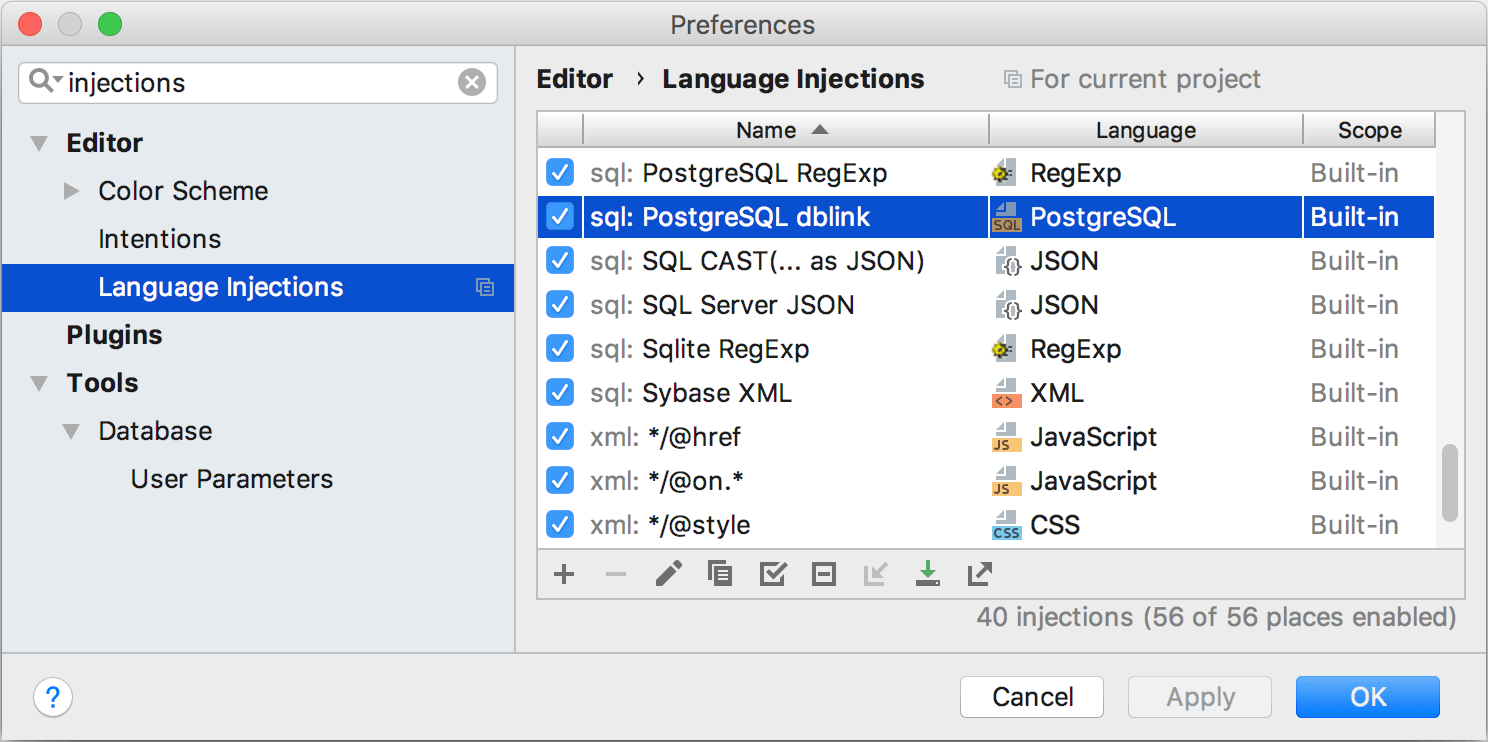
Task: Edit the selected injection with the pencil icon
Action: coord(668,574)
